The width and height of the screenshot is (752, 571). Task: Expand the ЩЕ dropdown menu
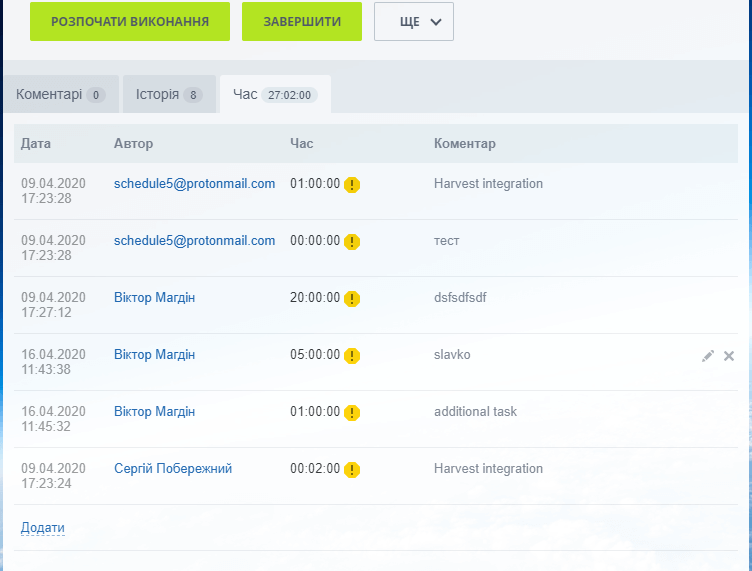click(414, 22)
